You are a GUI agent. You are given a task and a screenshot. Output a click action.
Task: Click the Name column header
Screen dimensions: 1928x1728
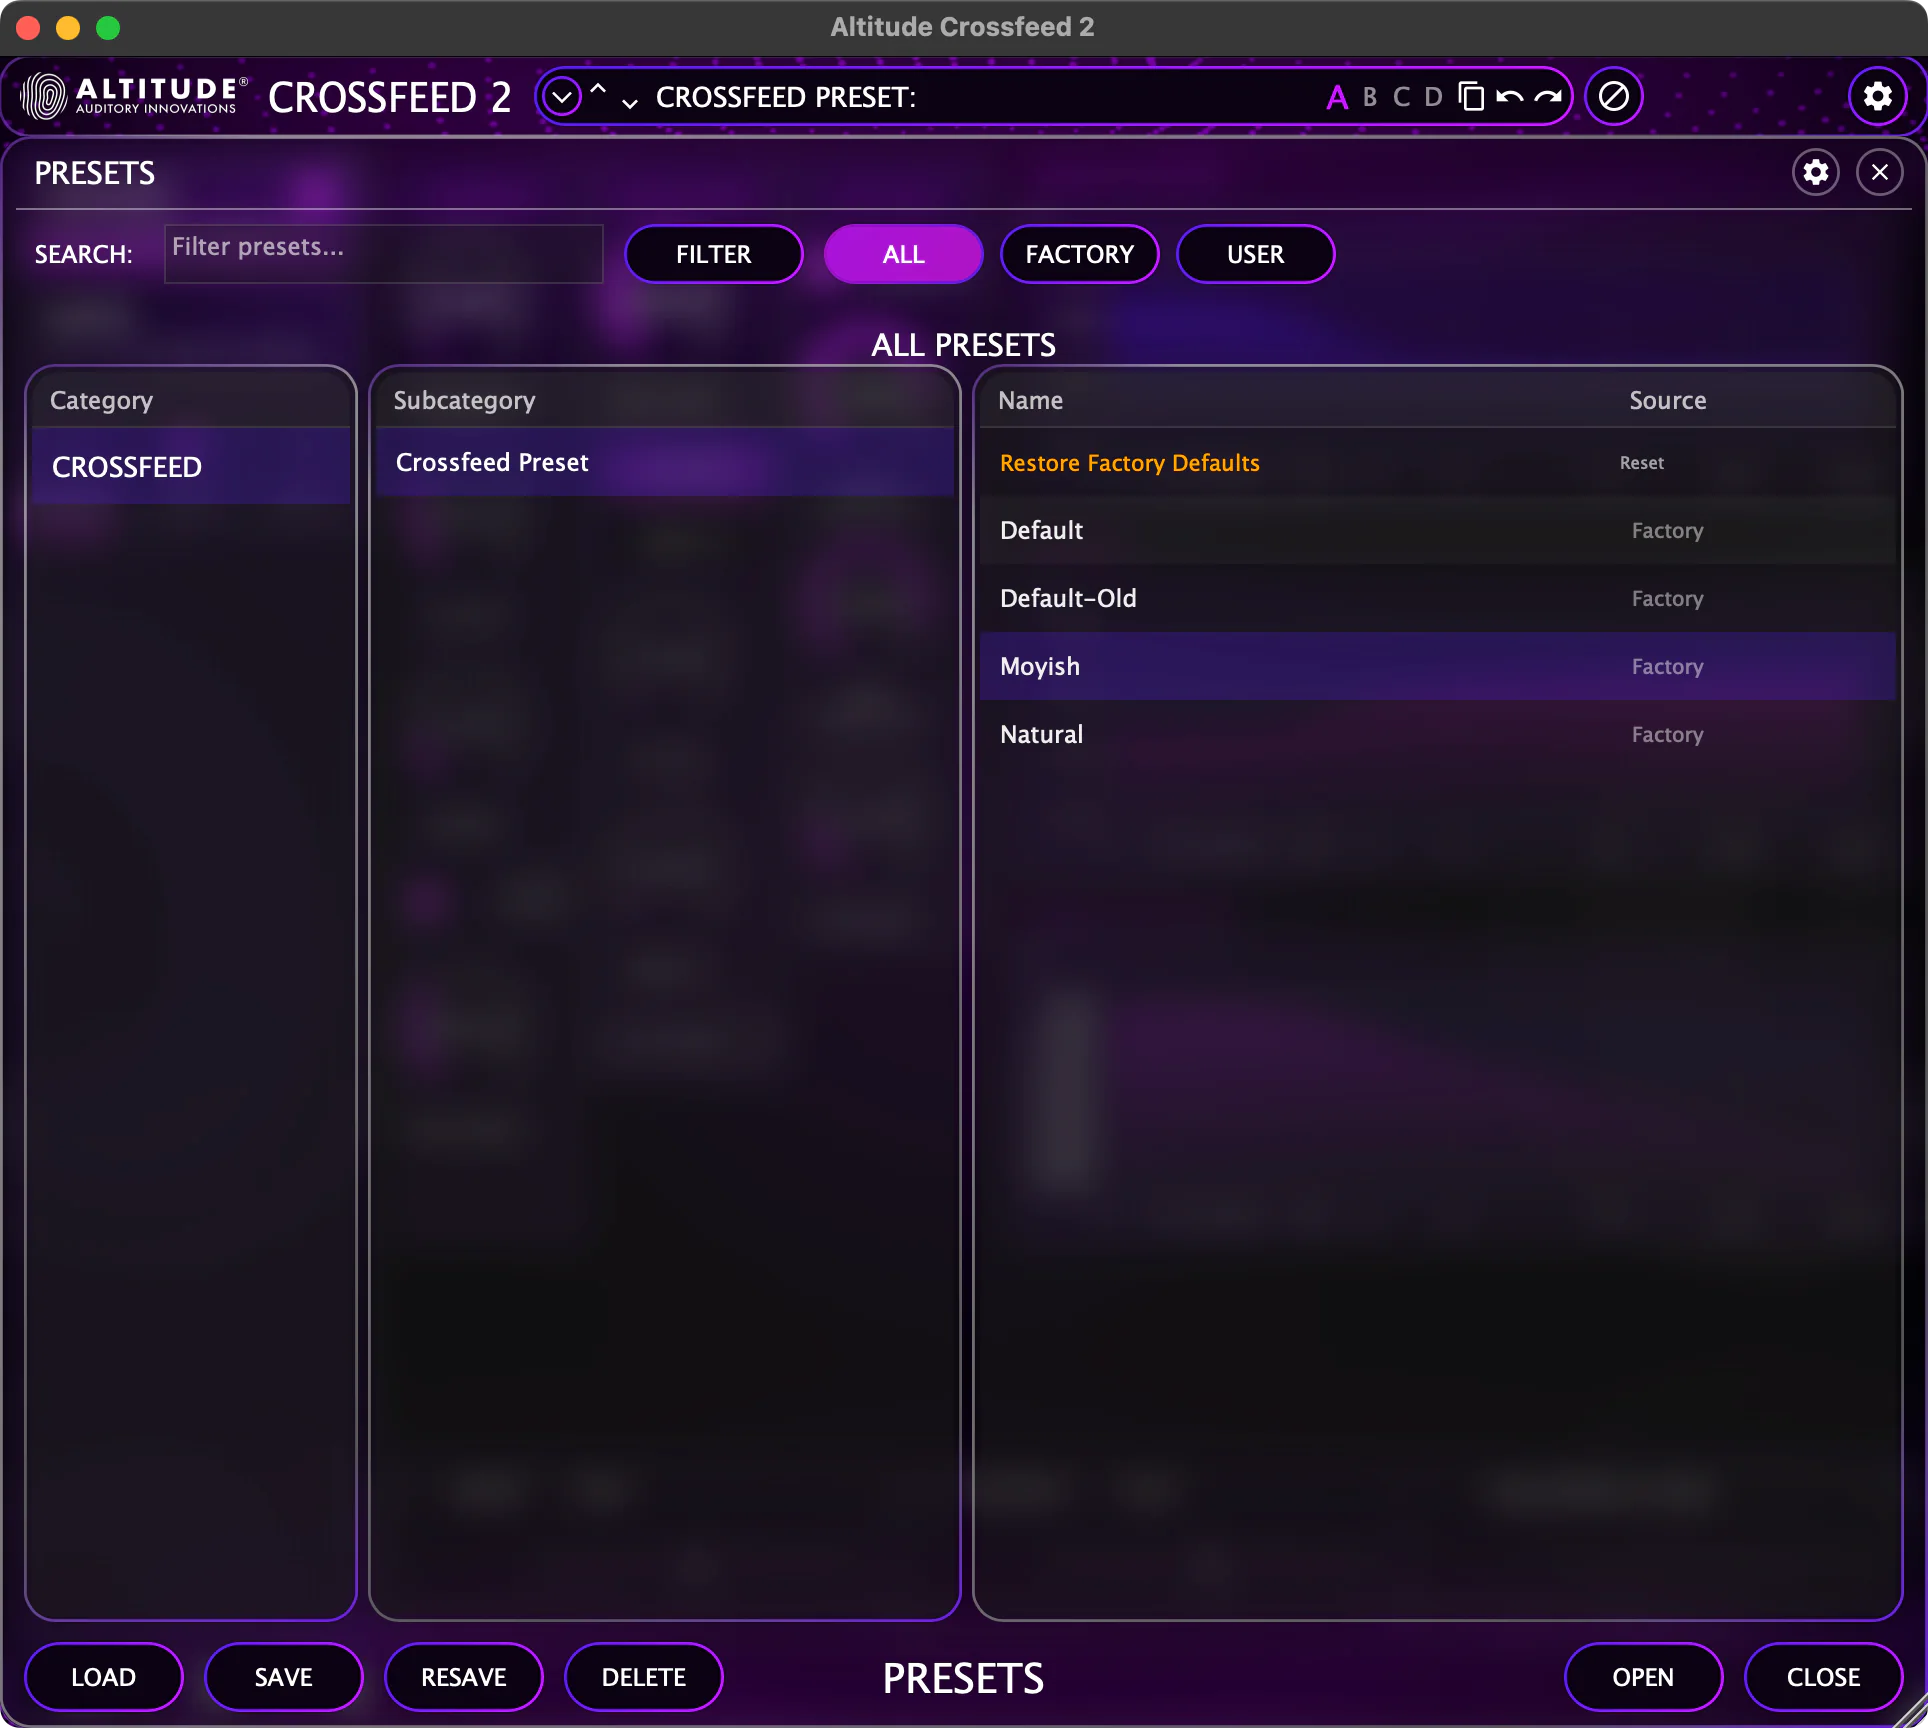click(1031, 400)
